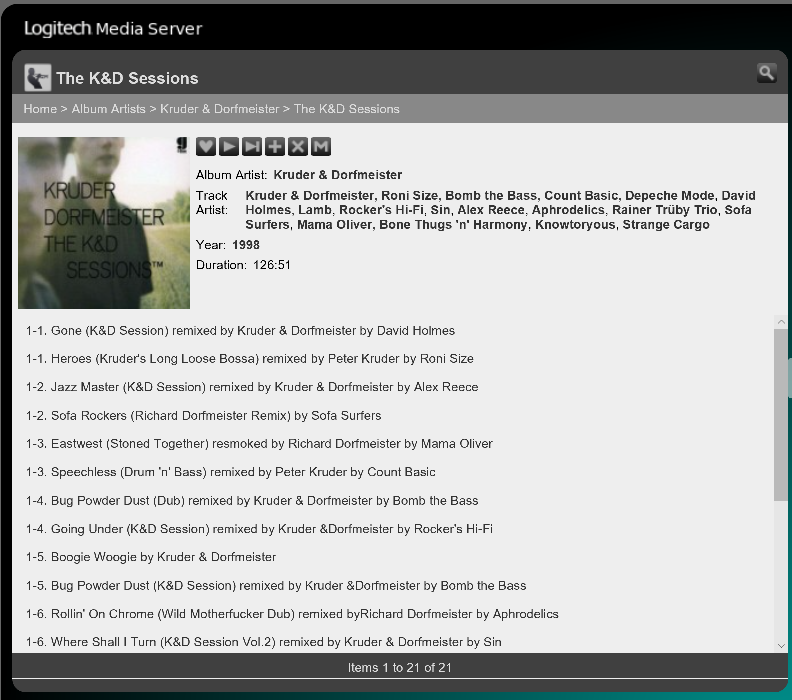Click the X remove-from-playlist icon
Viewport: 792px width, 700px height.
[298, 147]
